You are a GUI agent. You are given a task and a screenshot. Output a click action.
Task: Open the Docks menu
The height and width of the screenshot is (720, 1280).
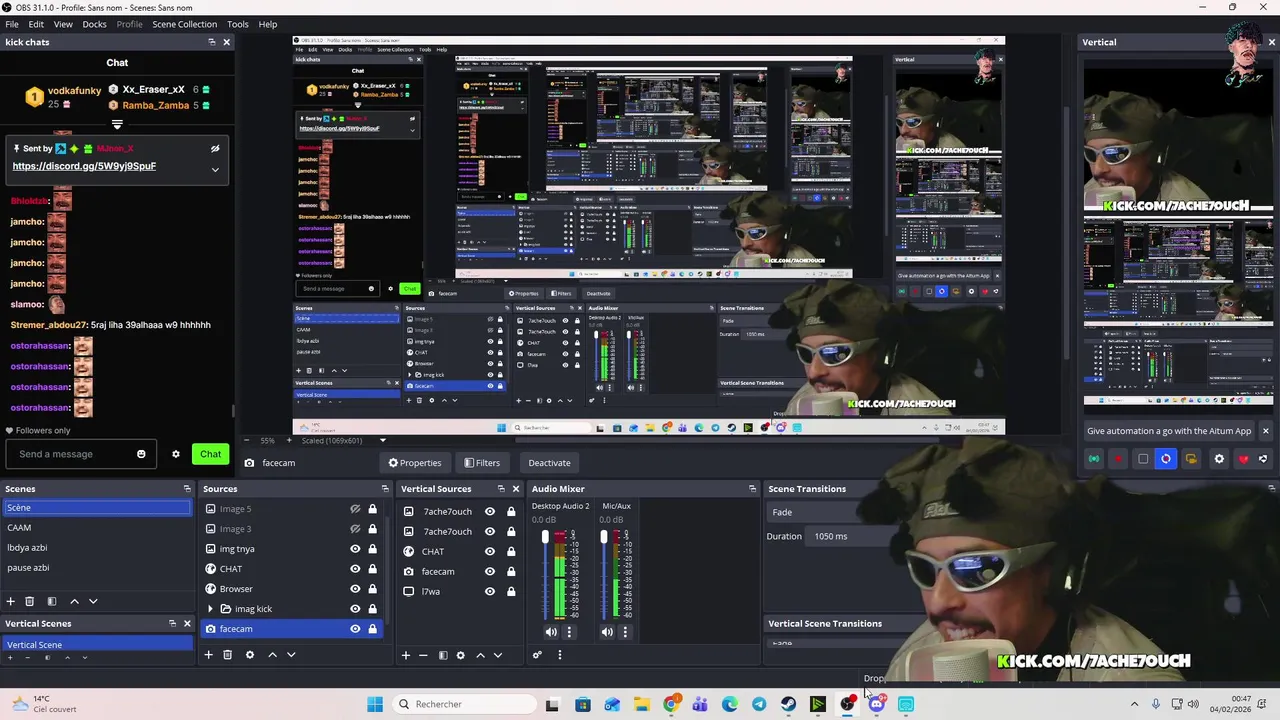94,24
